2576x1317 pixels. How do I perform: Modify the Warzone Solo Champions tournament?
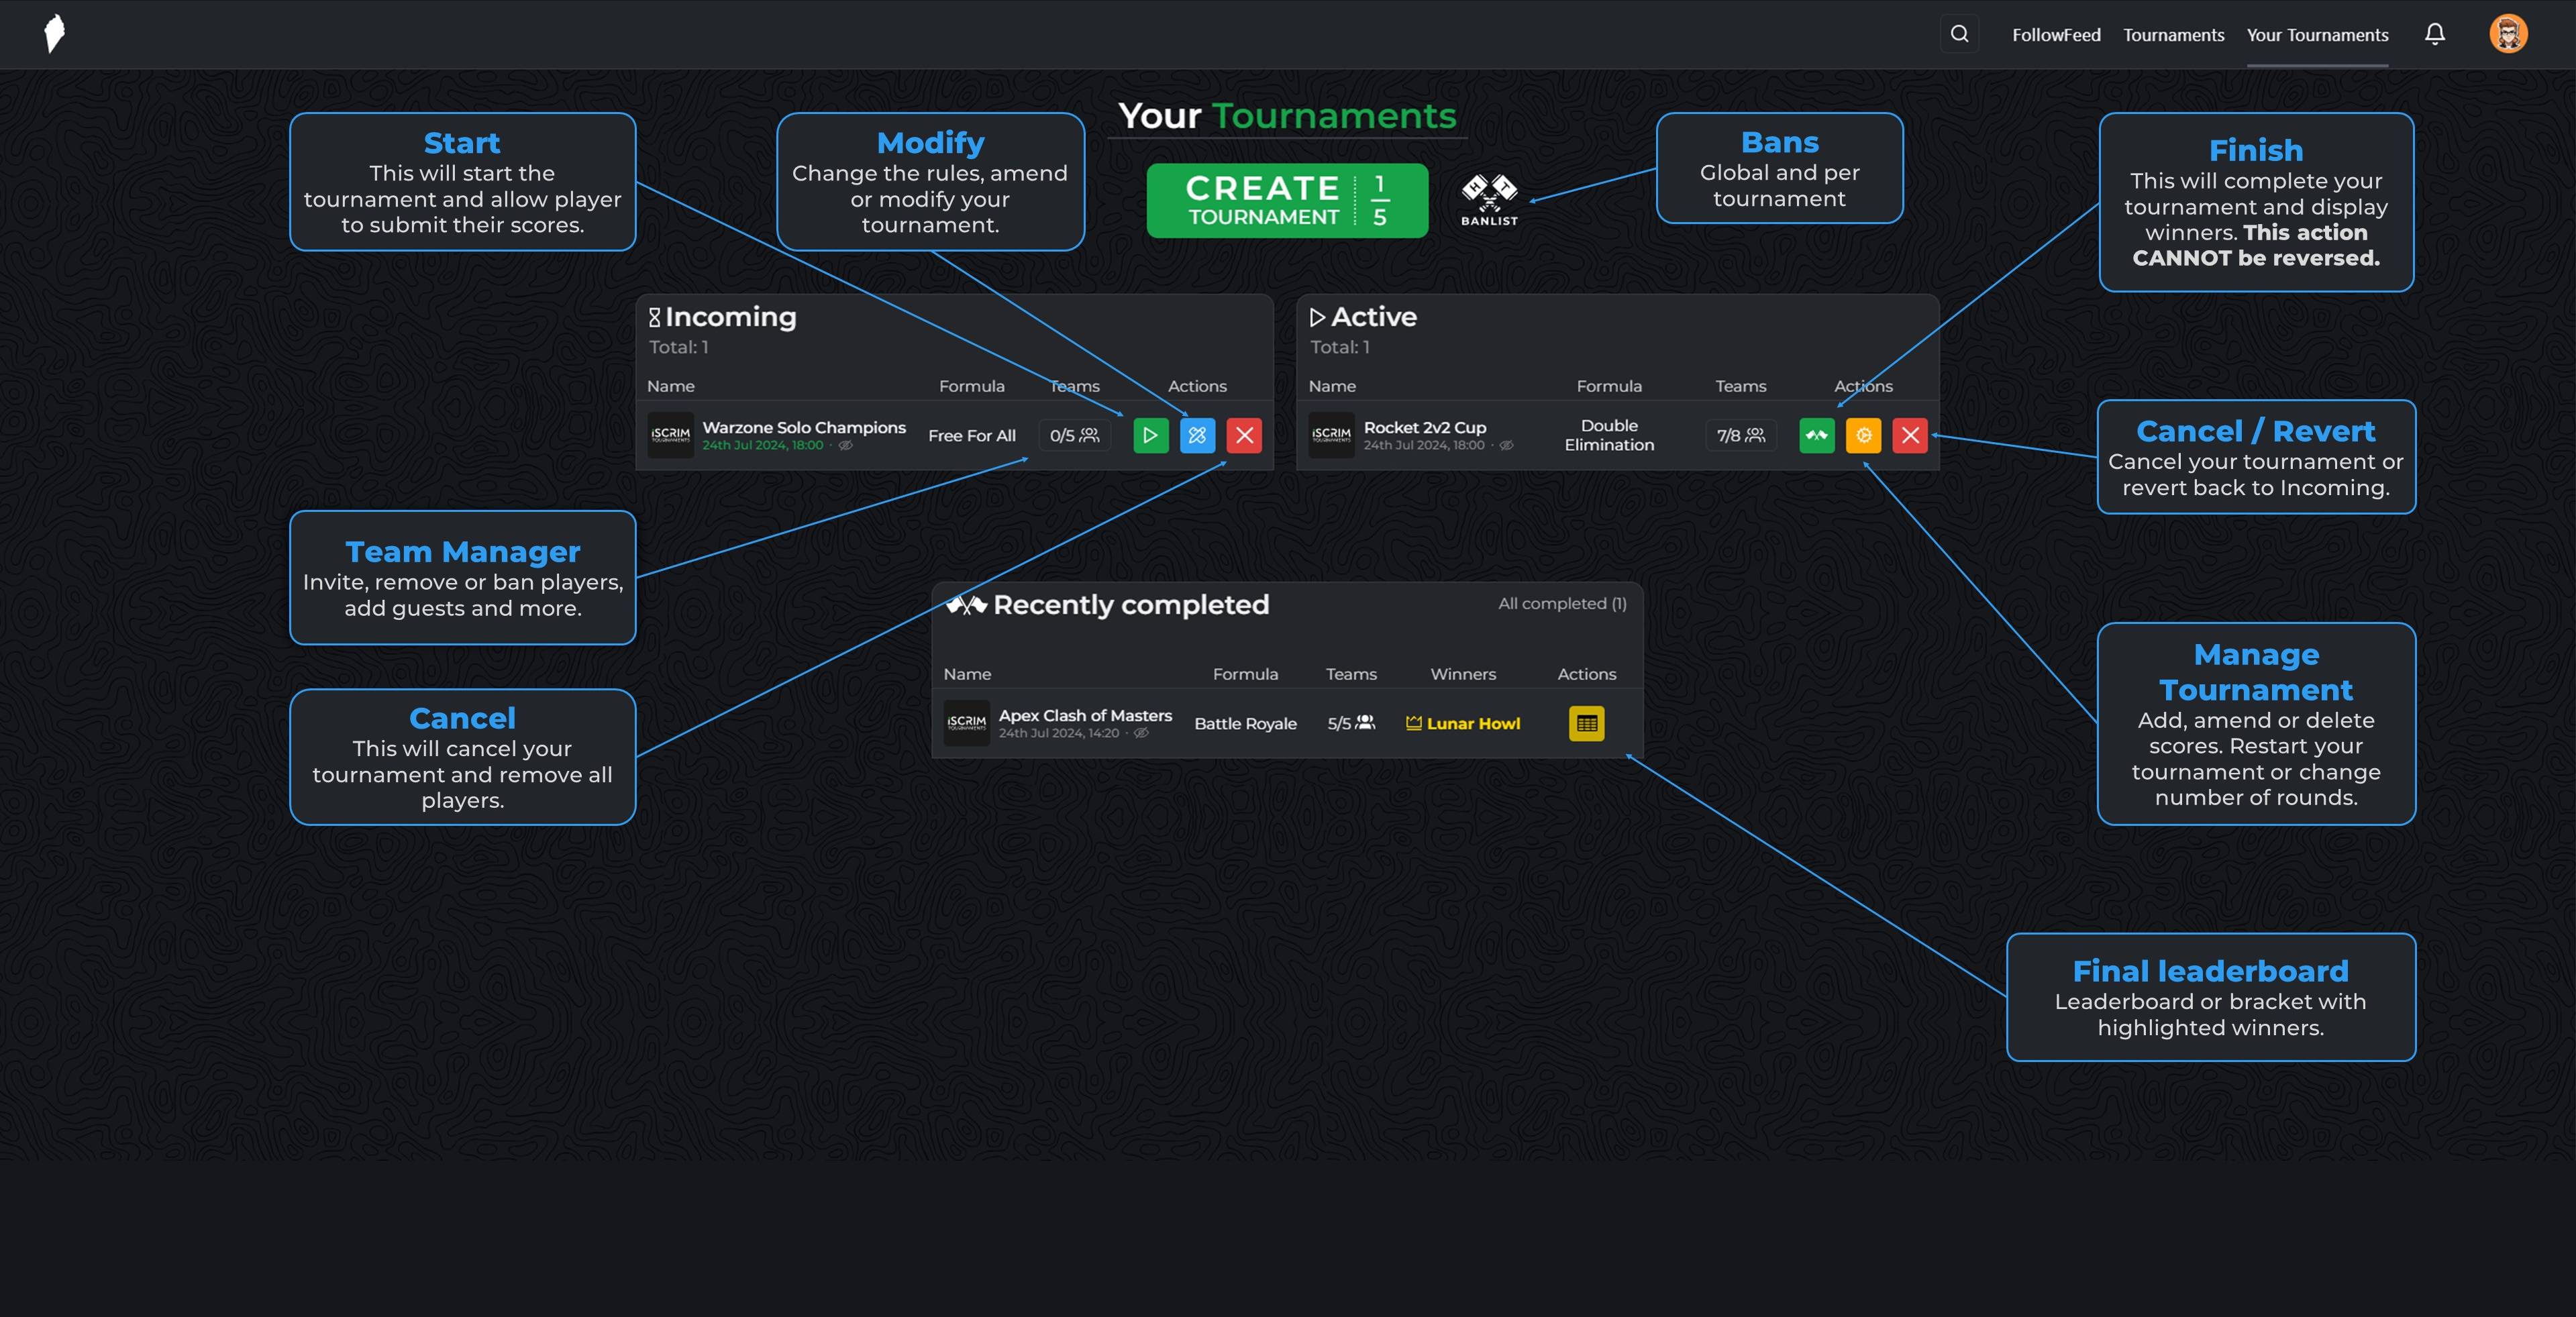point(1197,435)
